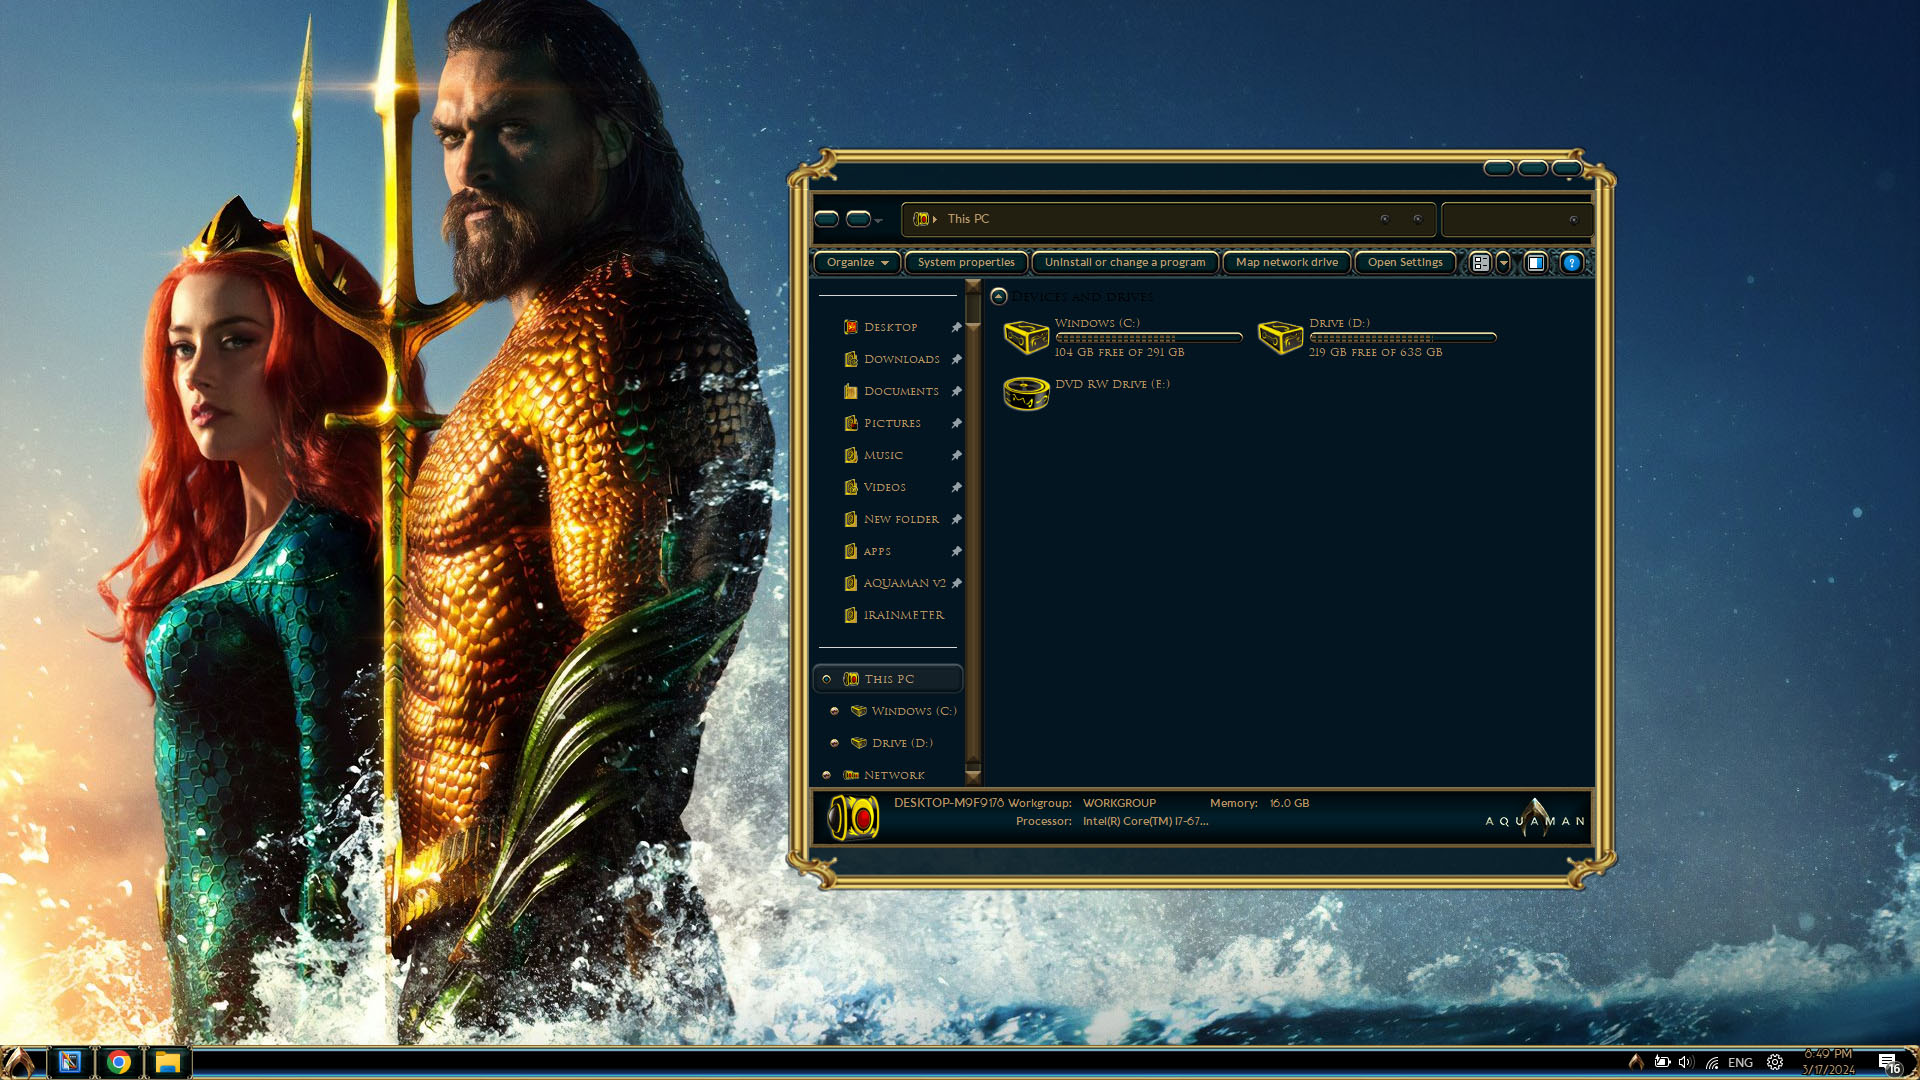Launch Google Chrome from the taskbar
Viewport: 1920px width, 1080px height.
click(119, 1062)
